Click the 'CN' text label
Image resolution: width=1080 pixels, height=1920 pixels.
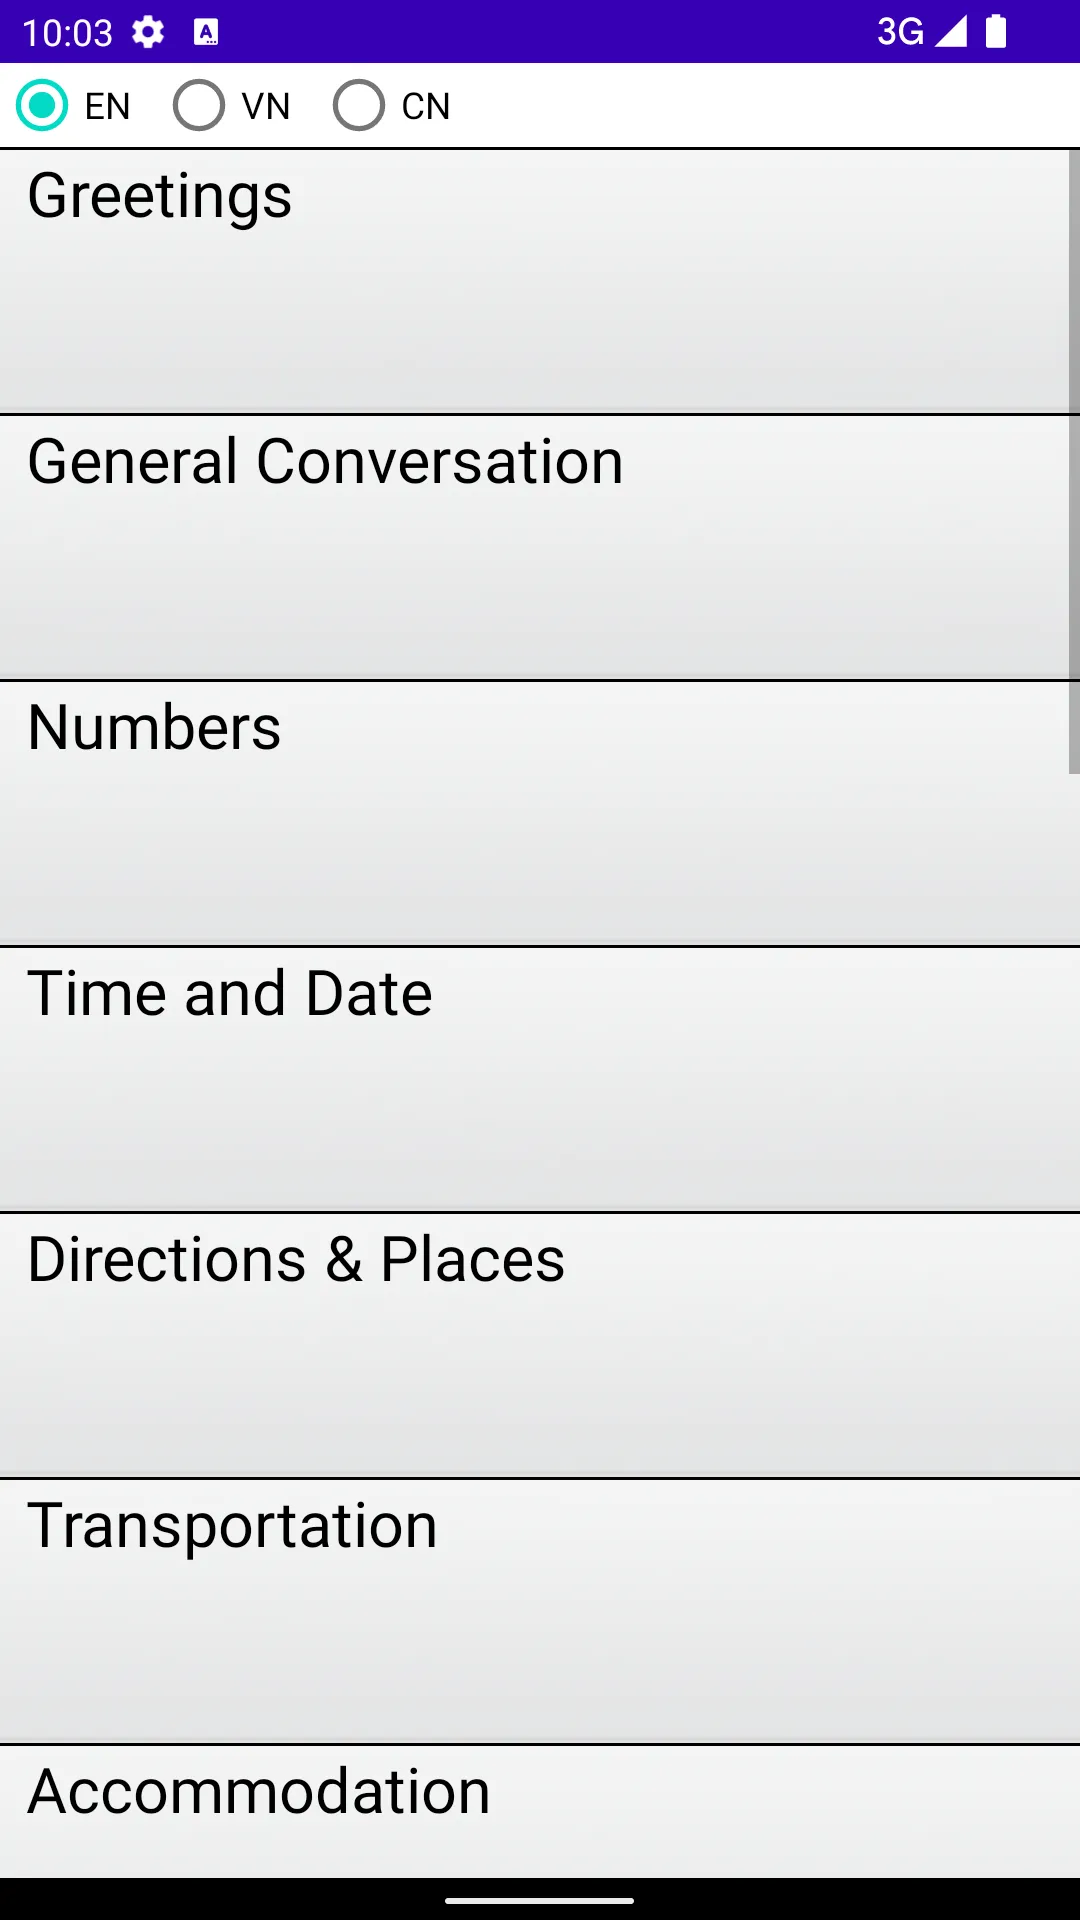point(426,106)
